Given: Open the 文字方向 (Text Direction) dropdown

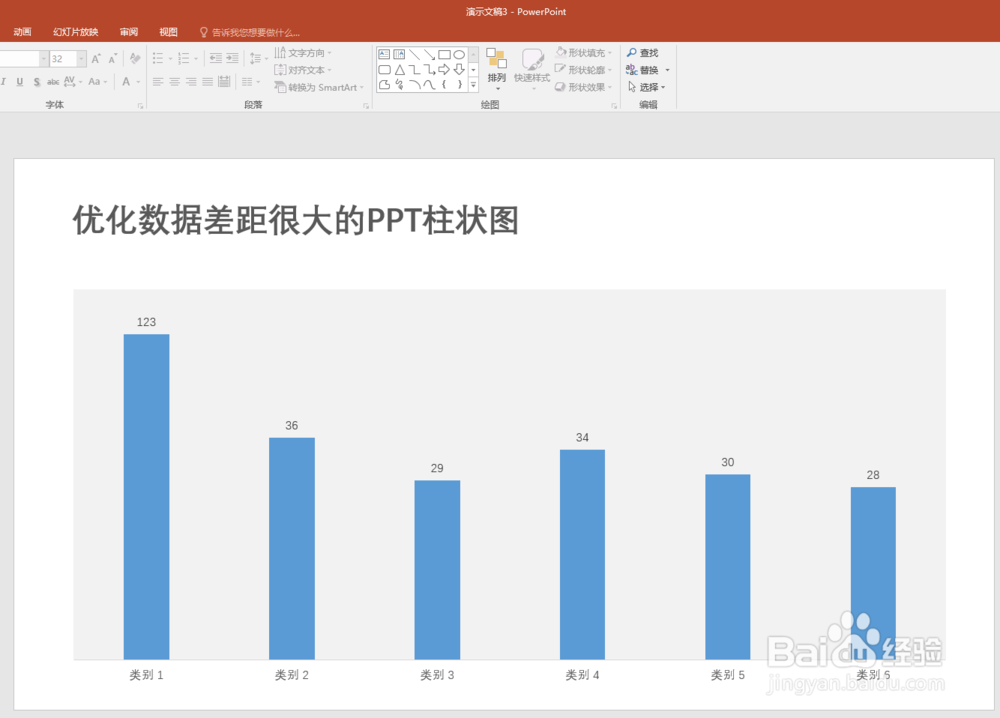Looking at the screenshot, I should 305,52.
